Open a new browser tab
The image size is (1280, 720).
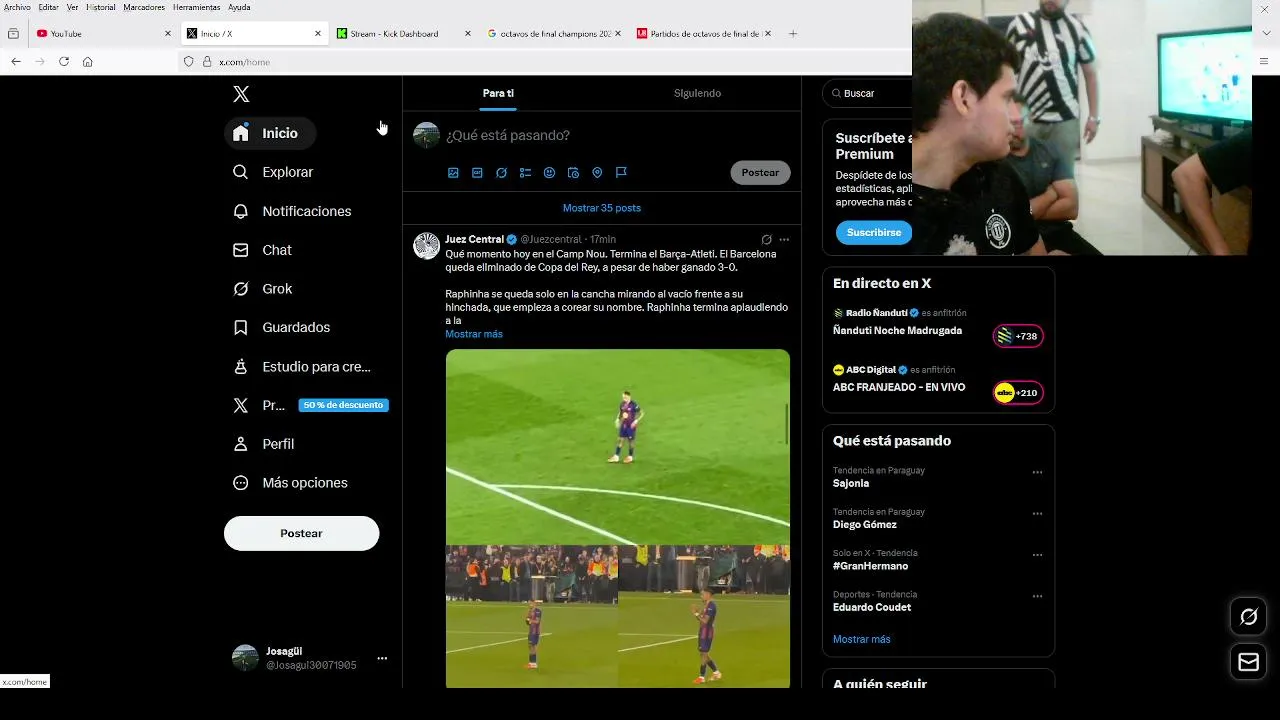click(793, 33)
